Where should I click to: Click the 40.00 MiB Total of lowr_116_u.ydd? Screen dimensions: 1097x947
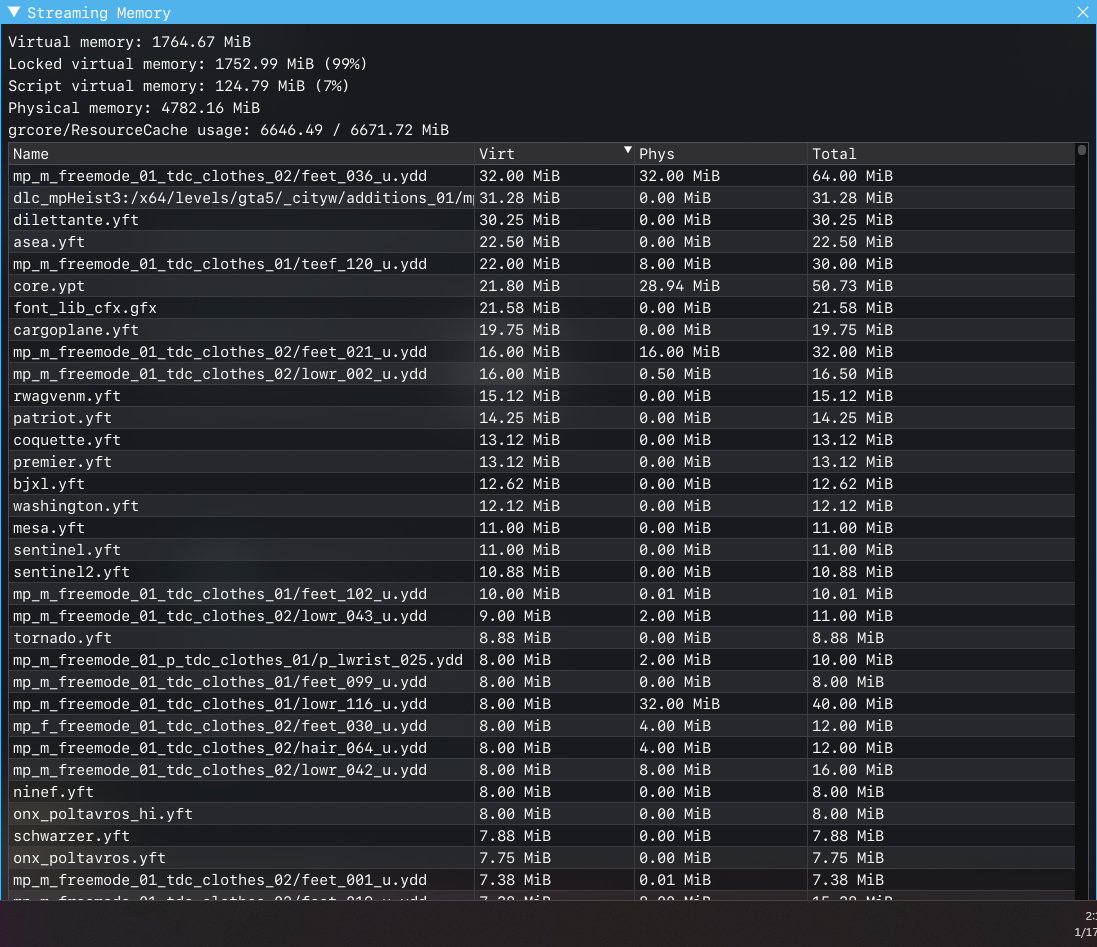(x=852, y=704)
